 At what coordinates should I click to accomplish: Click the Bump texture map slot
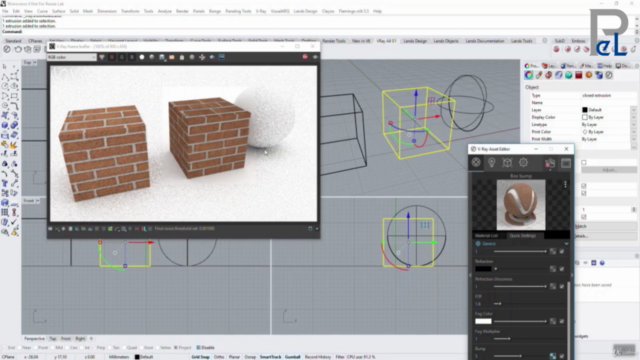553,356
